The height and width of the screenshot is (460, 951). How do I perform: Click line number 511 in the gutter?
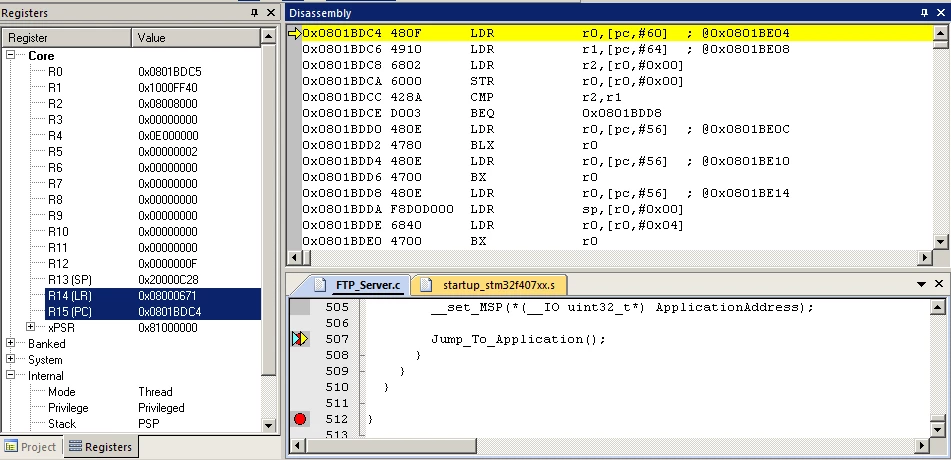point(337,403)
